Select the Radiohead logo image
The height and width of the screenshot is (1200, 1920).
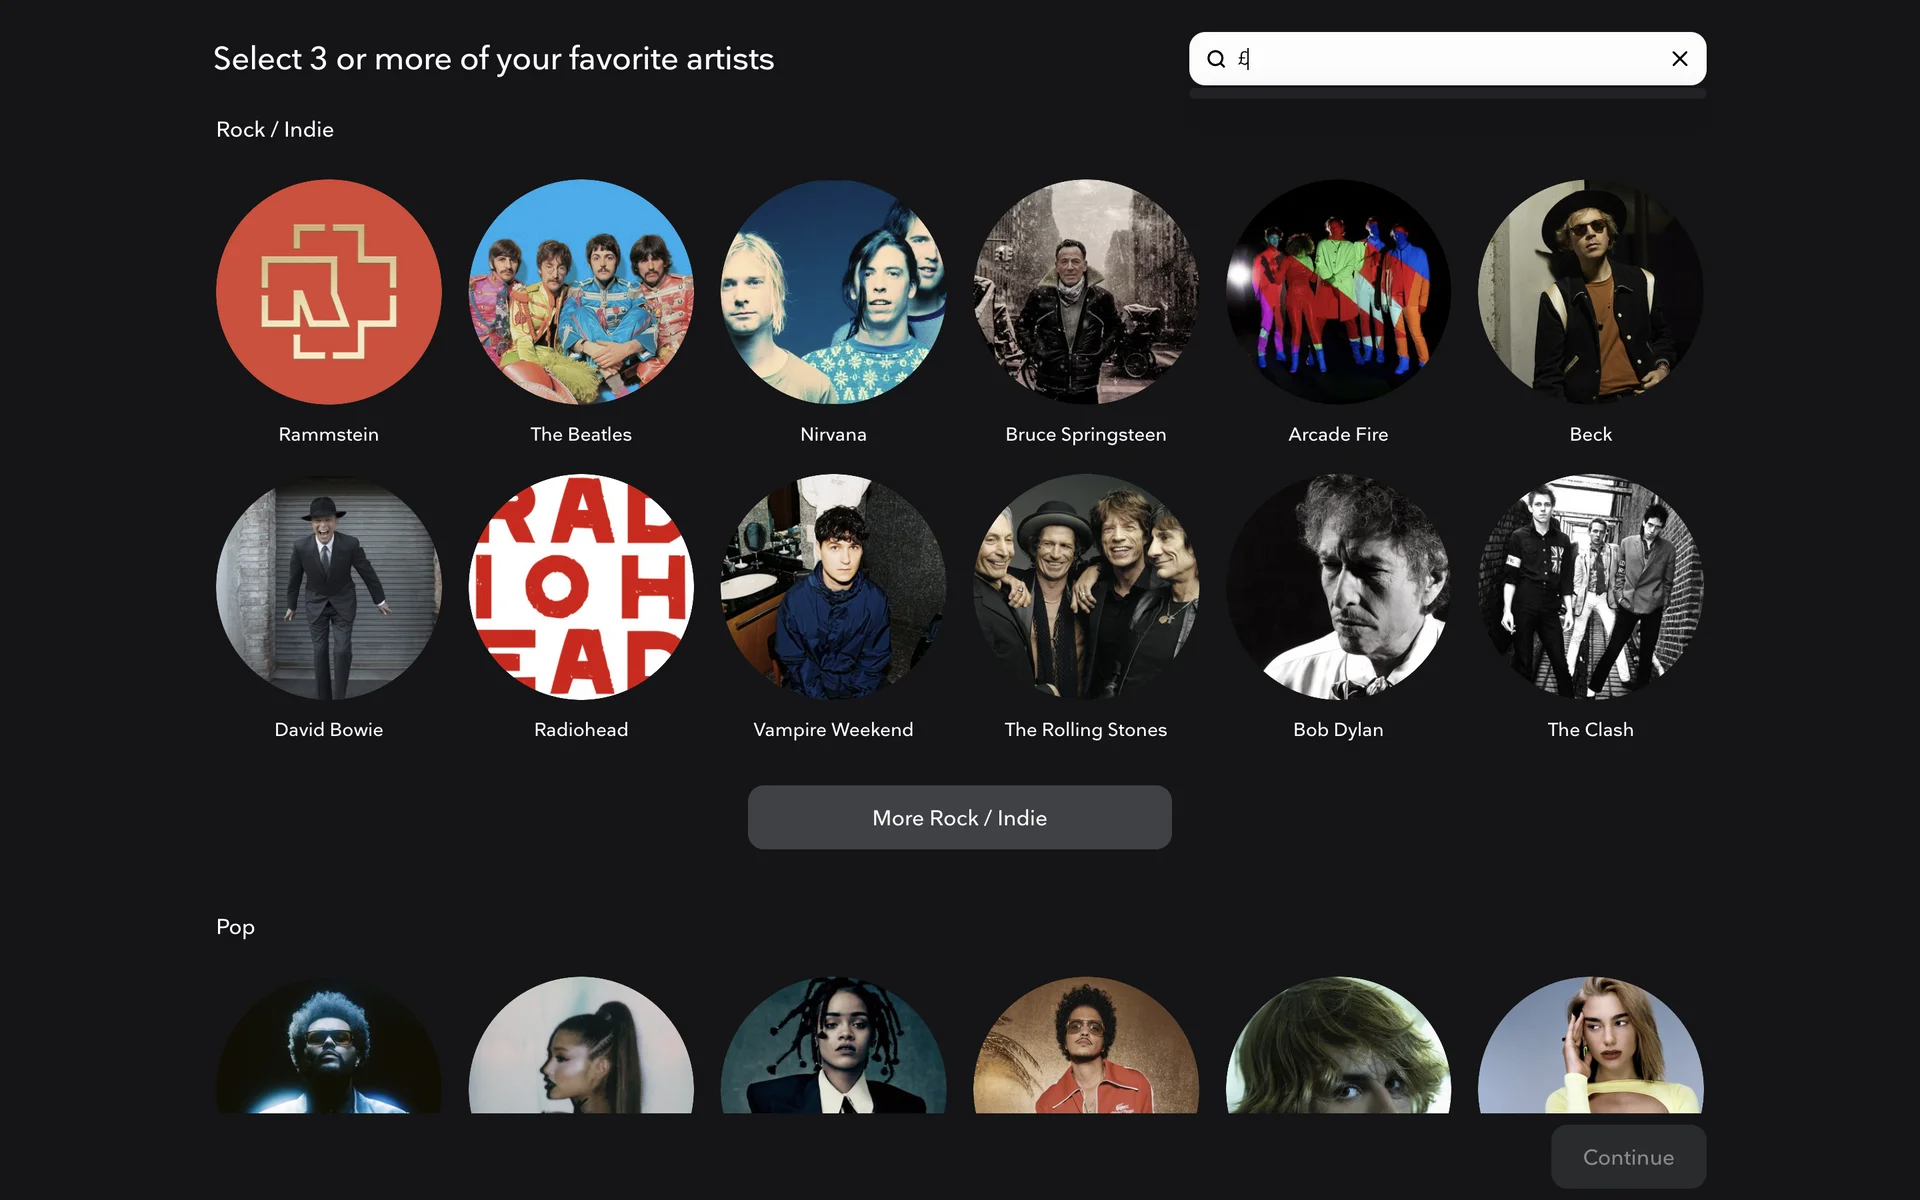tap(581, 587)
